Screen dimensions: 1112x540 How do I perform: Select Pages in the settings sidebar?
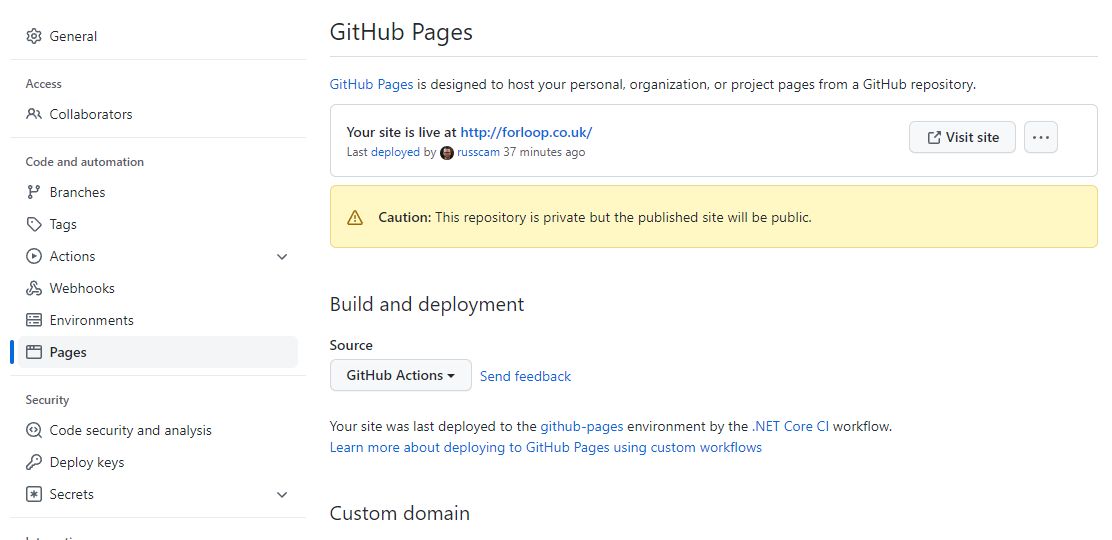pos(68,352)
